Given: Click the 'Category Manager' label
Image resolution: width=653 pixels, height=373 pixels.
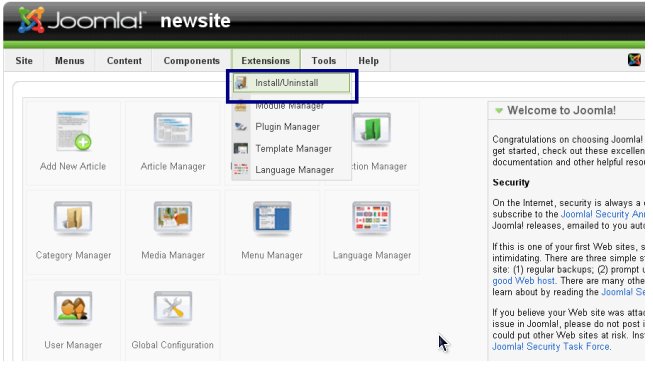Looking at the screenshot, I should (73, 255).
